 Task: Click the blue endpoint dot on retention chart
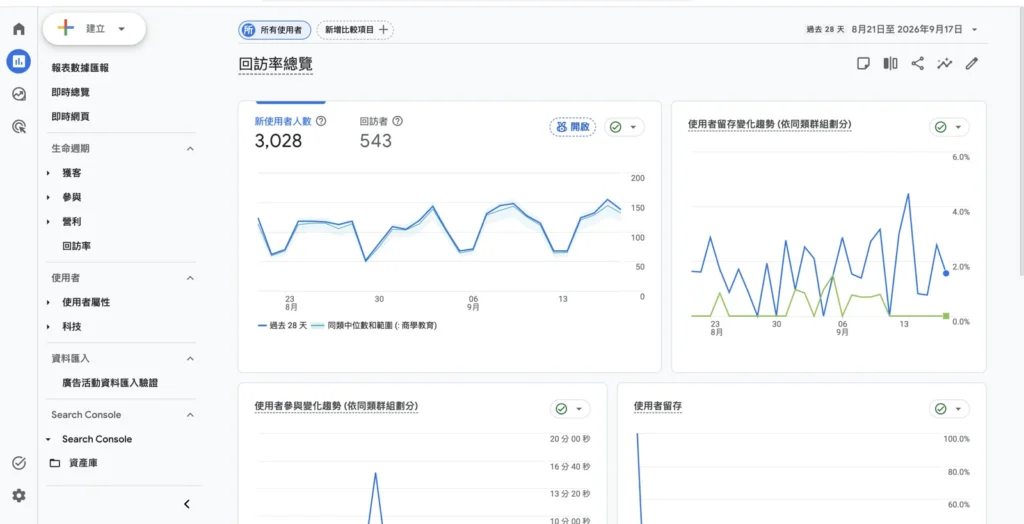946,273
